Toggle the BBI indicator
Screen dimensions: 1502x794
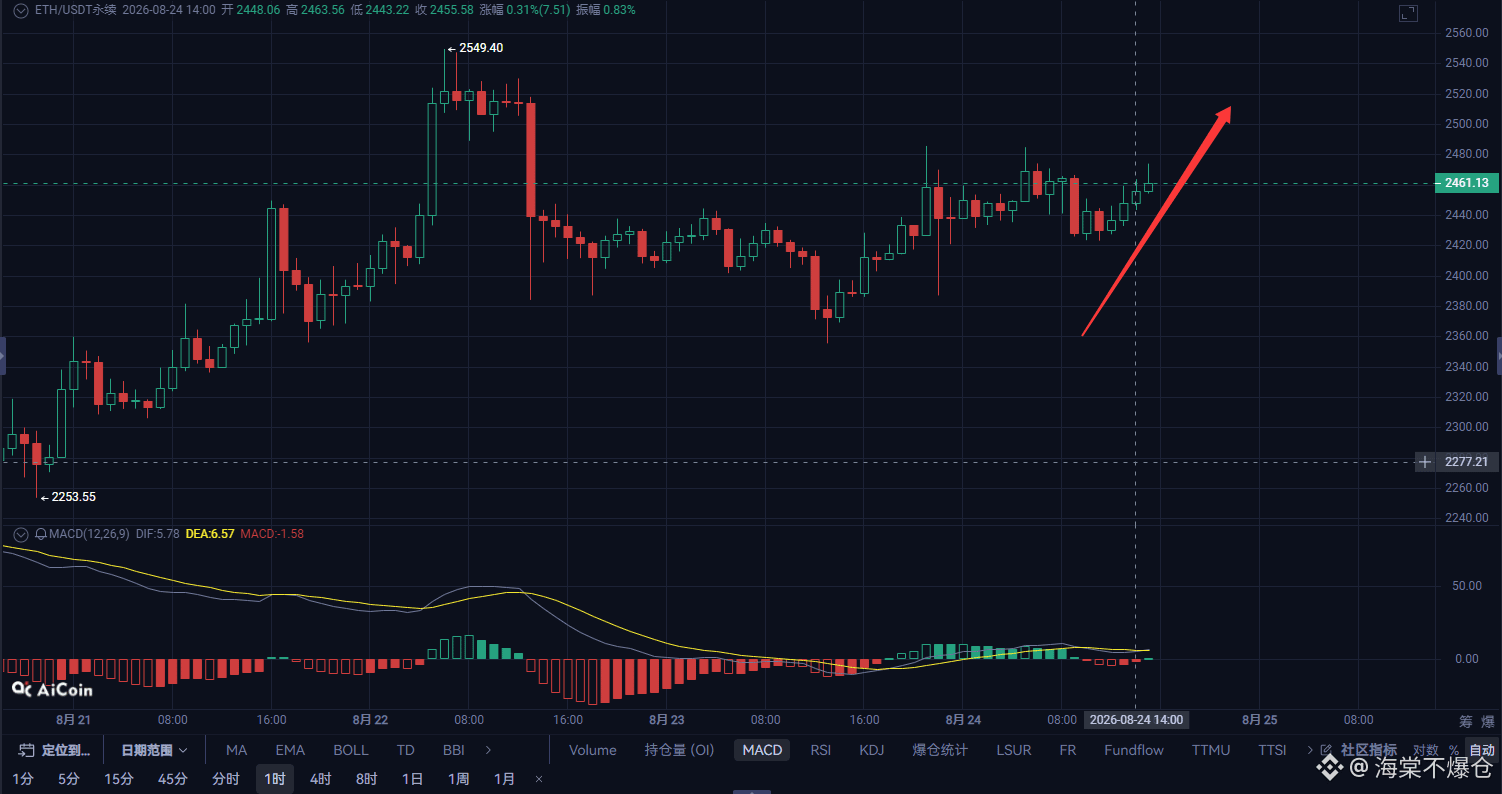453,750
